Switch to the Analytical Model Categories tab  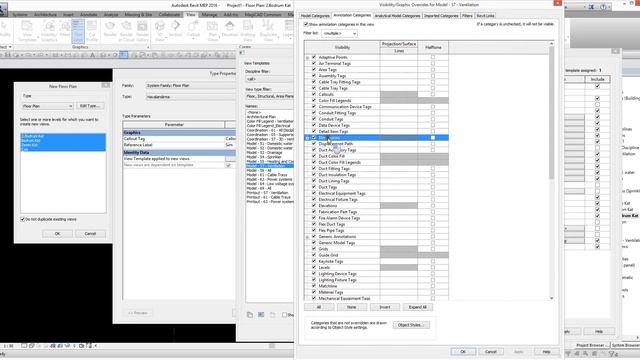pyautogui.click(x=397, y=16)
